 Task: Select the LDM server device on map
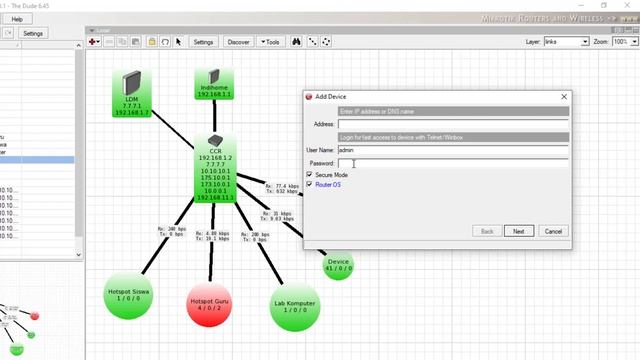pyautogui.click(x=132, y=93)
